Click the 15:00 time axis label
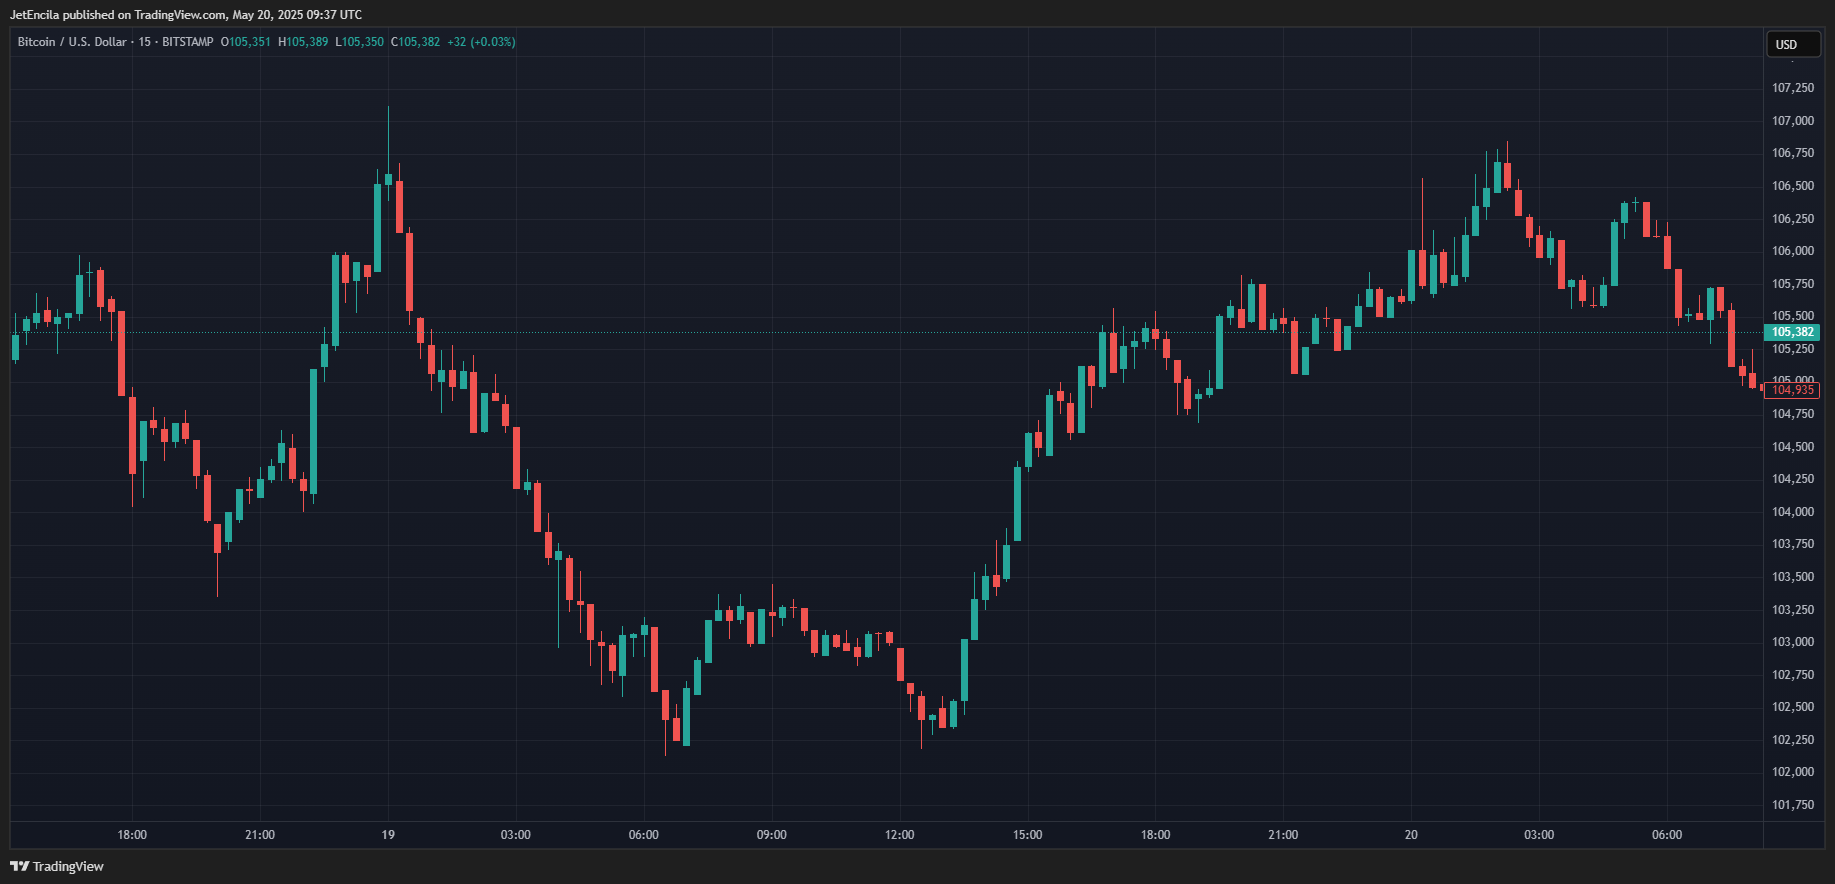1835x884 pixels. (x=1027, y=835)
